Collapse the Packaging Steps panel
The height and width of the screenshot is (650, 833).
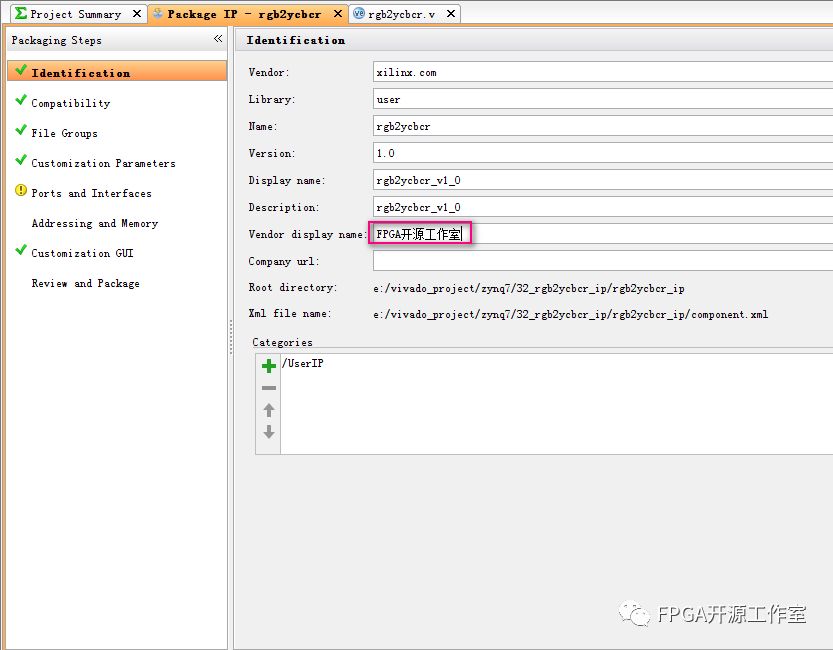point(218,39)
